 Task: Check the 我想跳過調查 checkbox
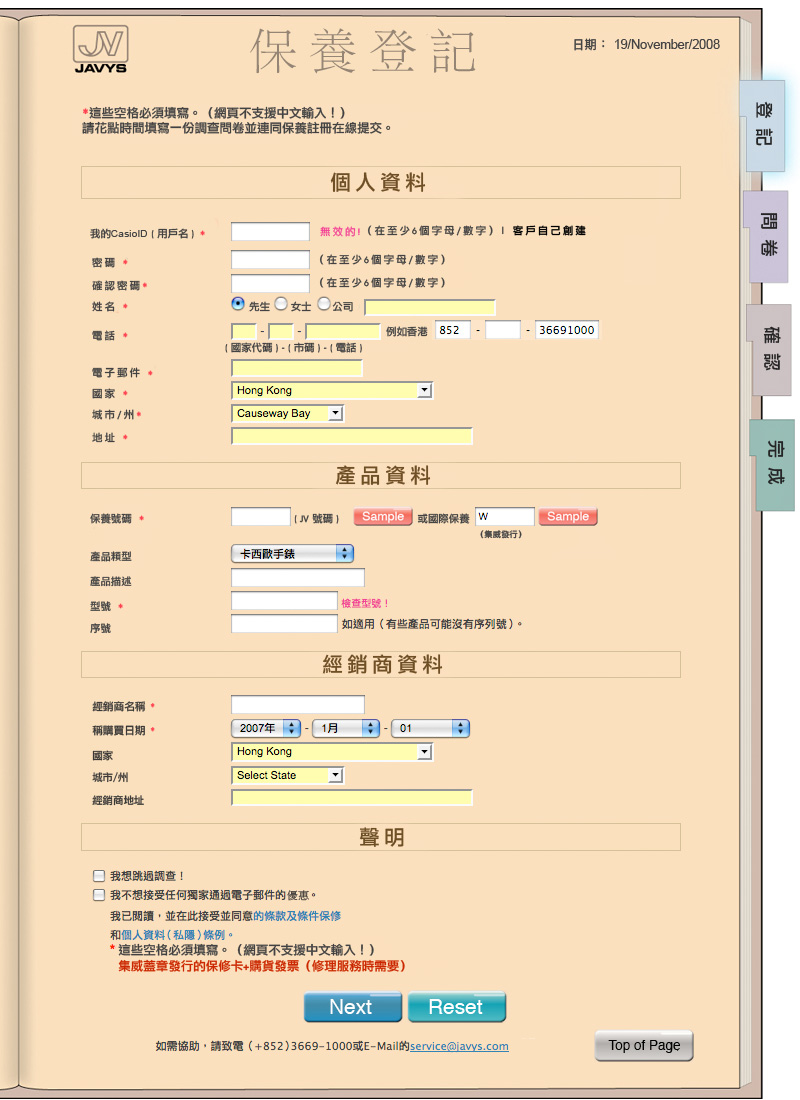[x=99, y=876]
